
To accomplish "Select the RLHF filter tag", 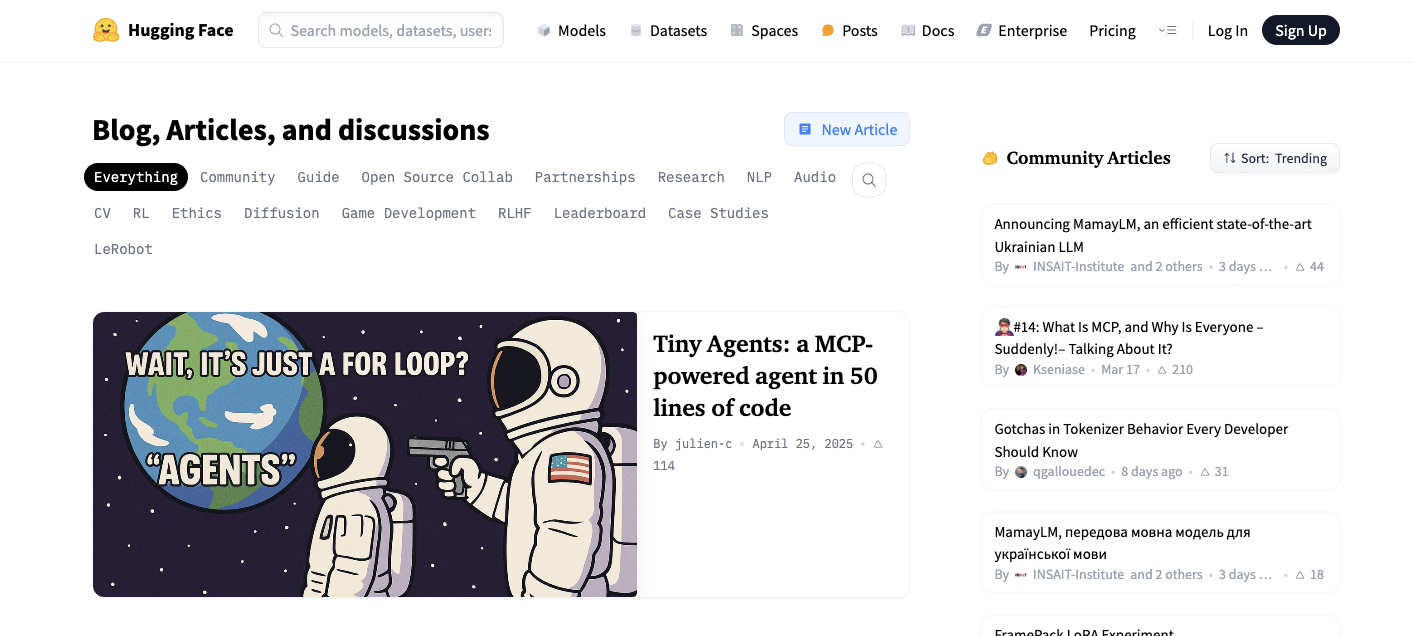I will click(x=515, y=213).
